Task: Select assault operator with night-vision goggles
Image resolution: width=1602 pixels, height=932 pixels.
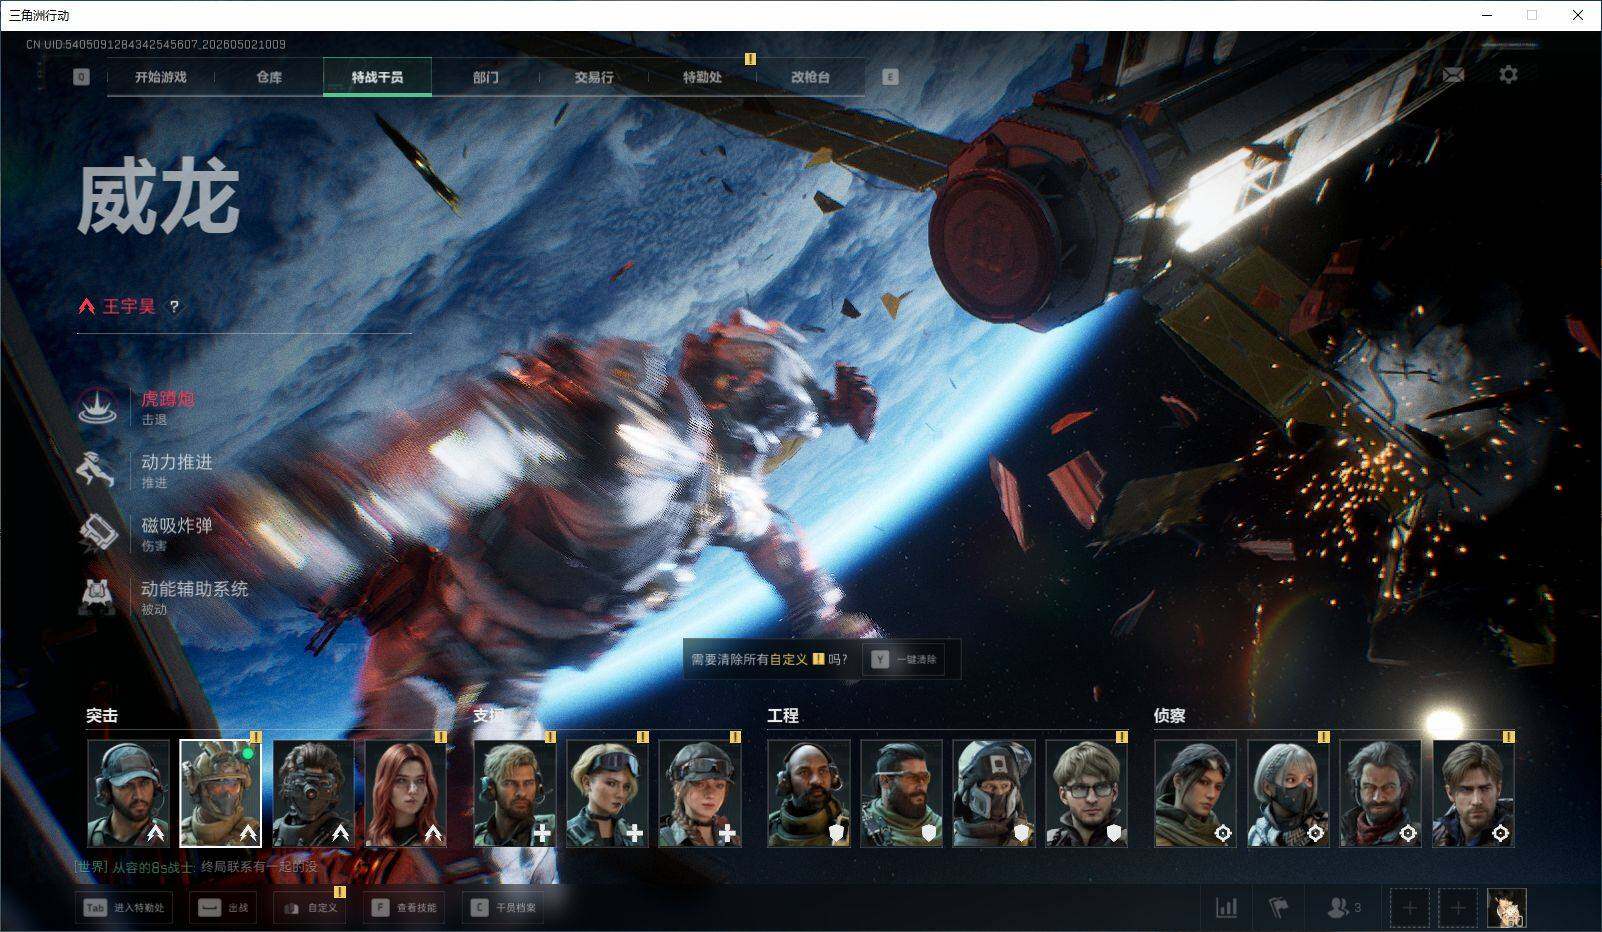Action: (313, 793)
